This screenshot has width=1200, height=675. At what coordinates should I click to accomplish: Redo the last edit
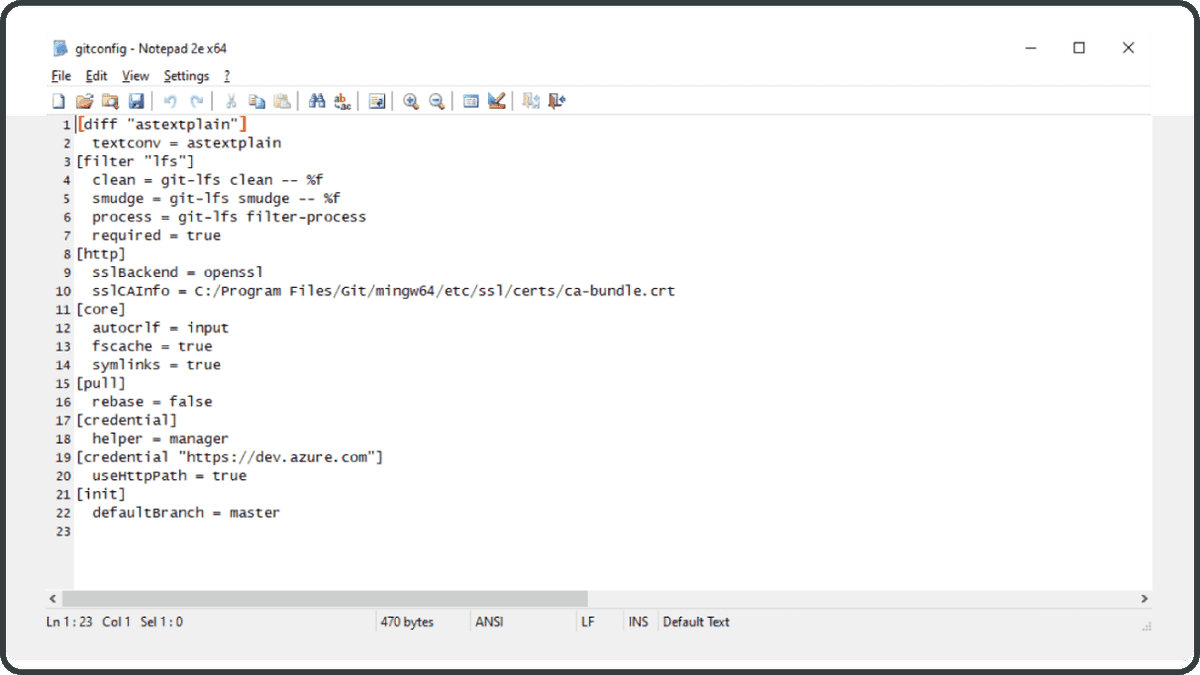[196, 100]
